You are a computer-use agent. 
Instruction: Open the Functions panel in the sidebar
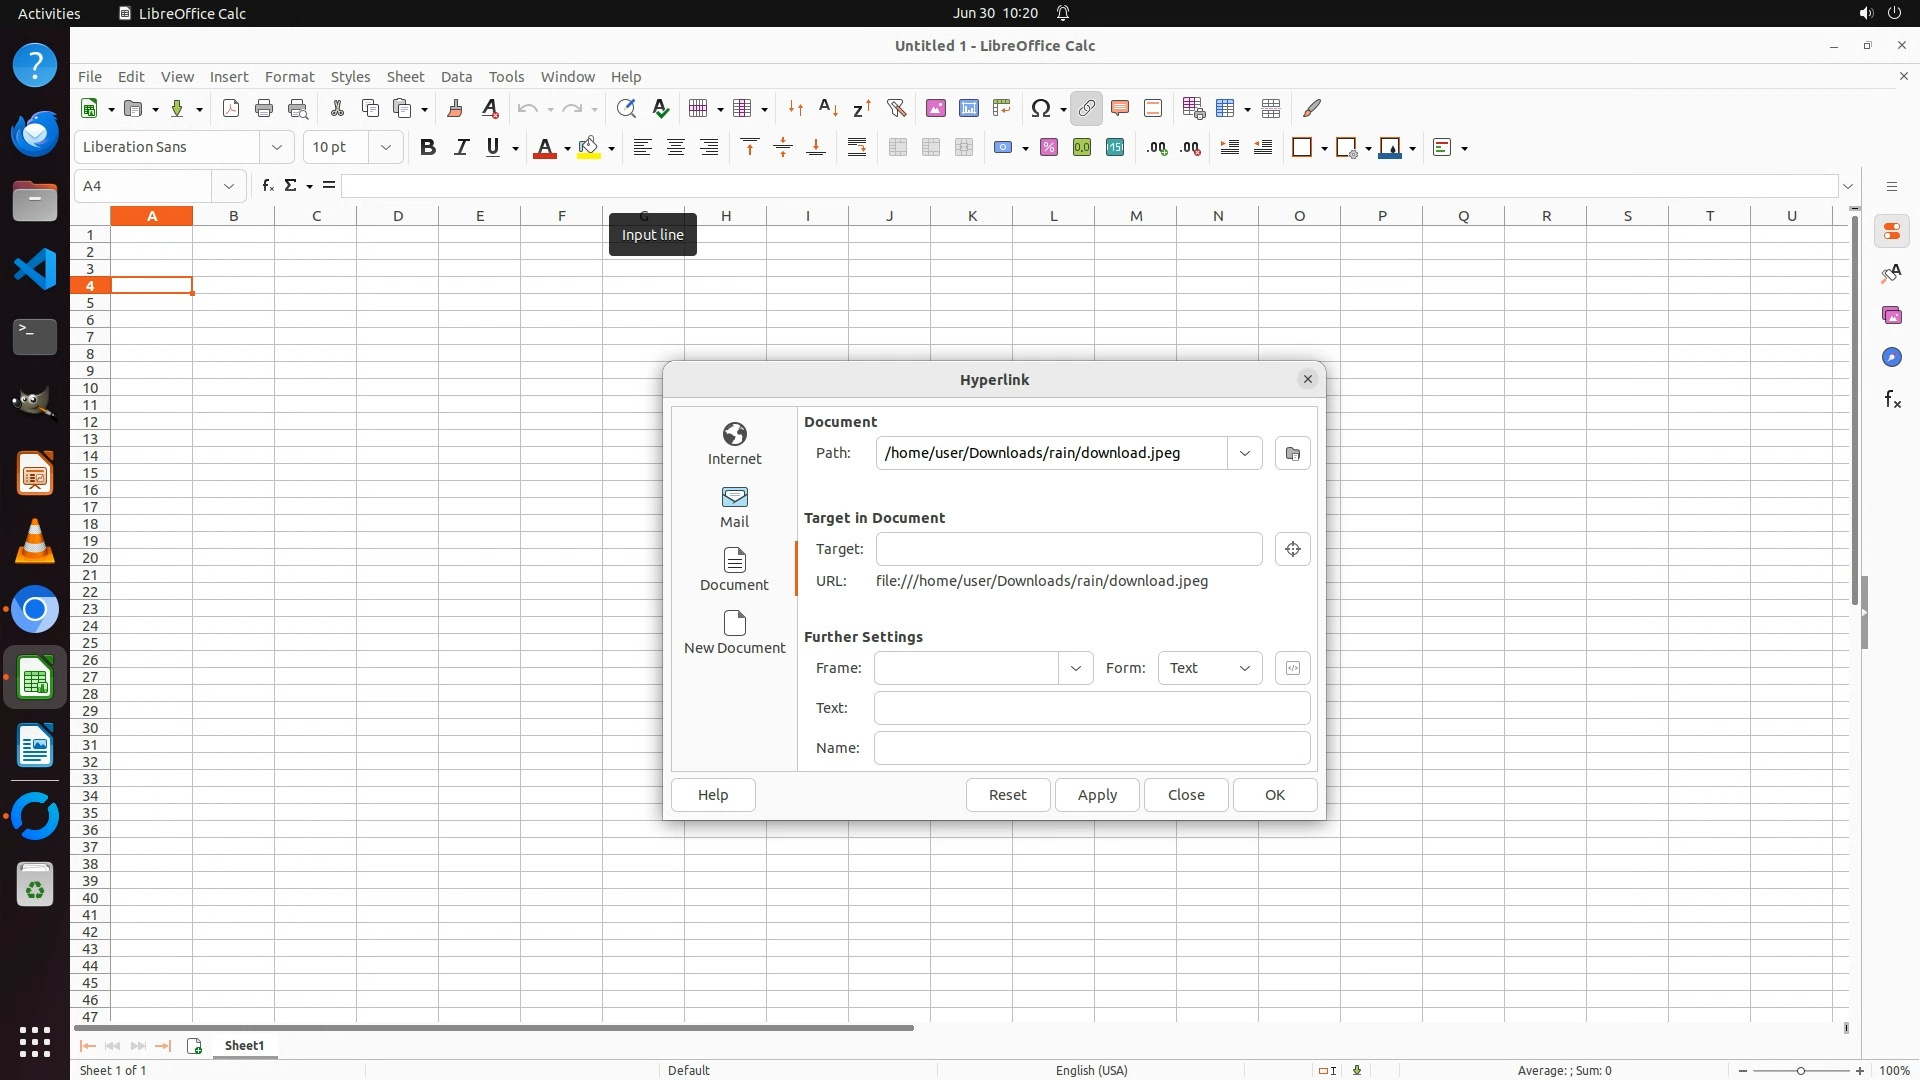[x=1891, y=400]
